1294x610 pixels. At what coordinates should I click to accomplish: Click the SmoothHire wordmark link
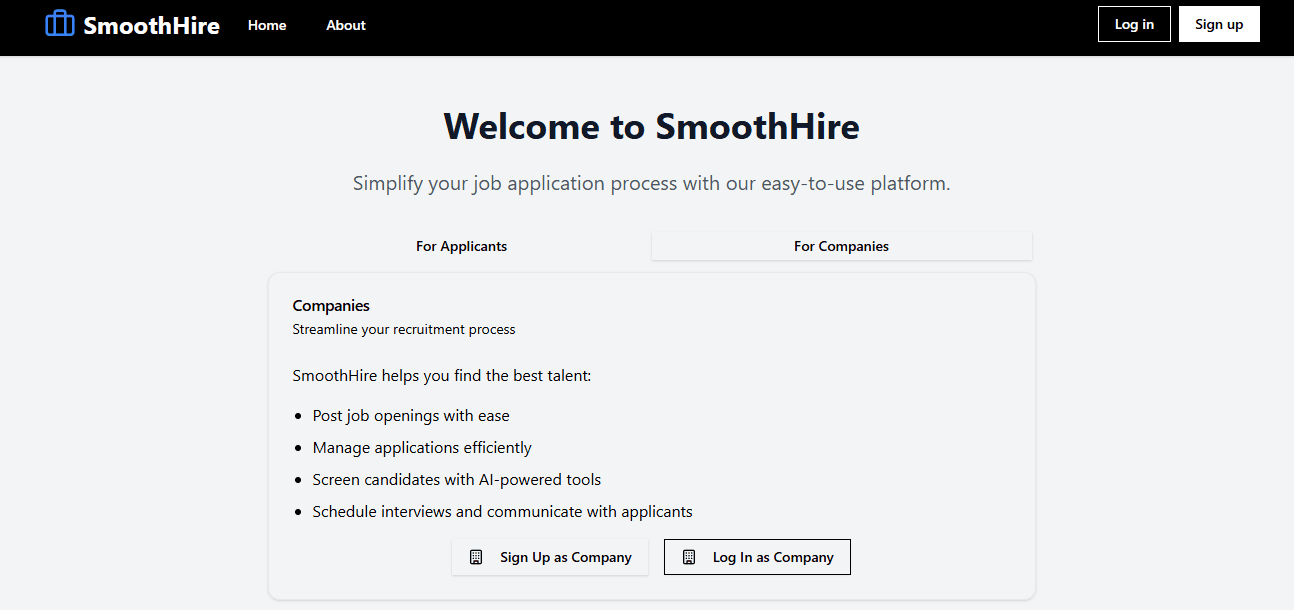[x=151, y=25]
